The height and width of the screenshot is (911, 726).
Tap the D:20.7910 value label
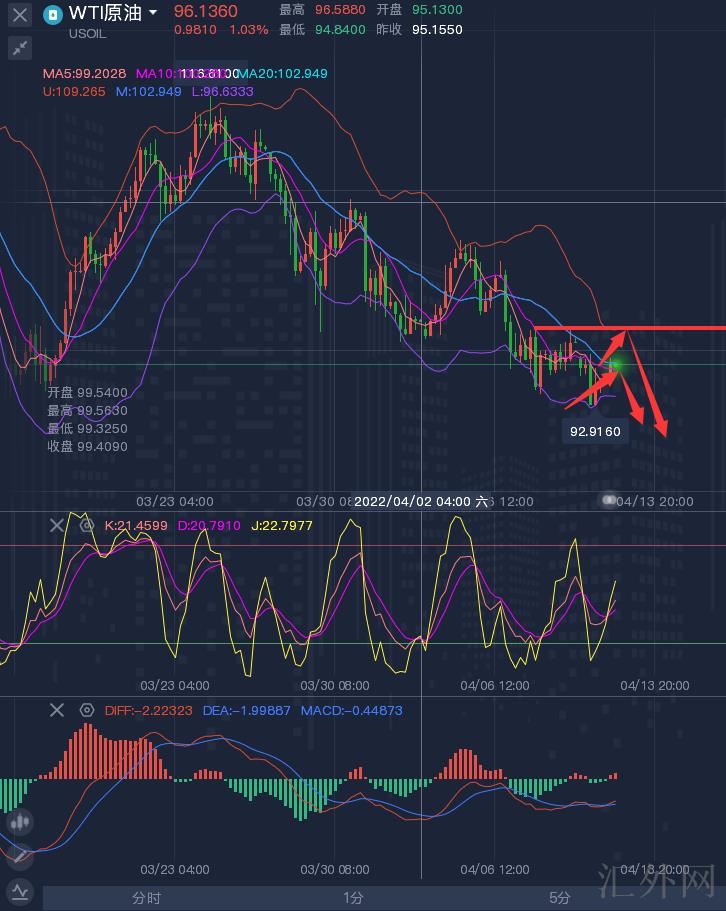click(x=209, y=526)
